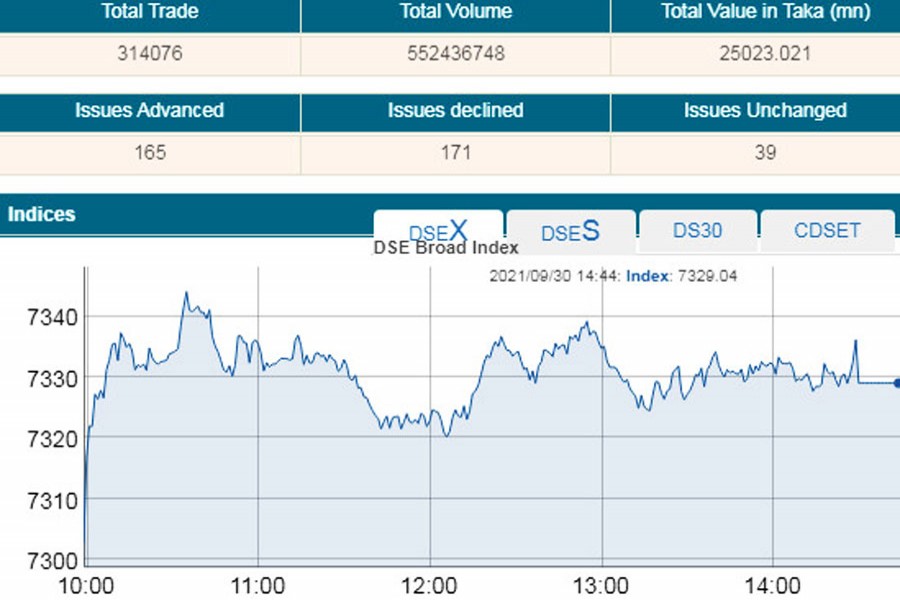Click the Total Value in Taka header
The height and width of the screenshot is (600, 900).
[765, 13]
